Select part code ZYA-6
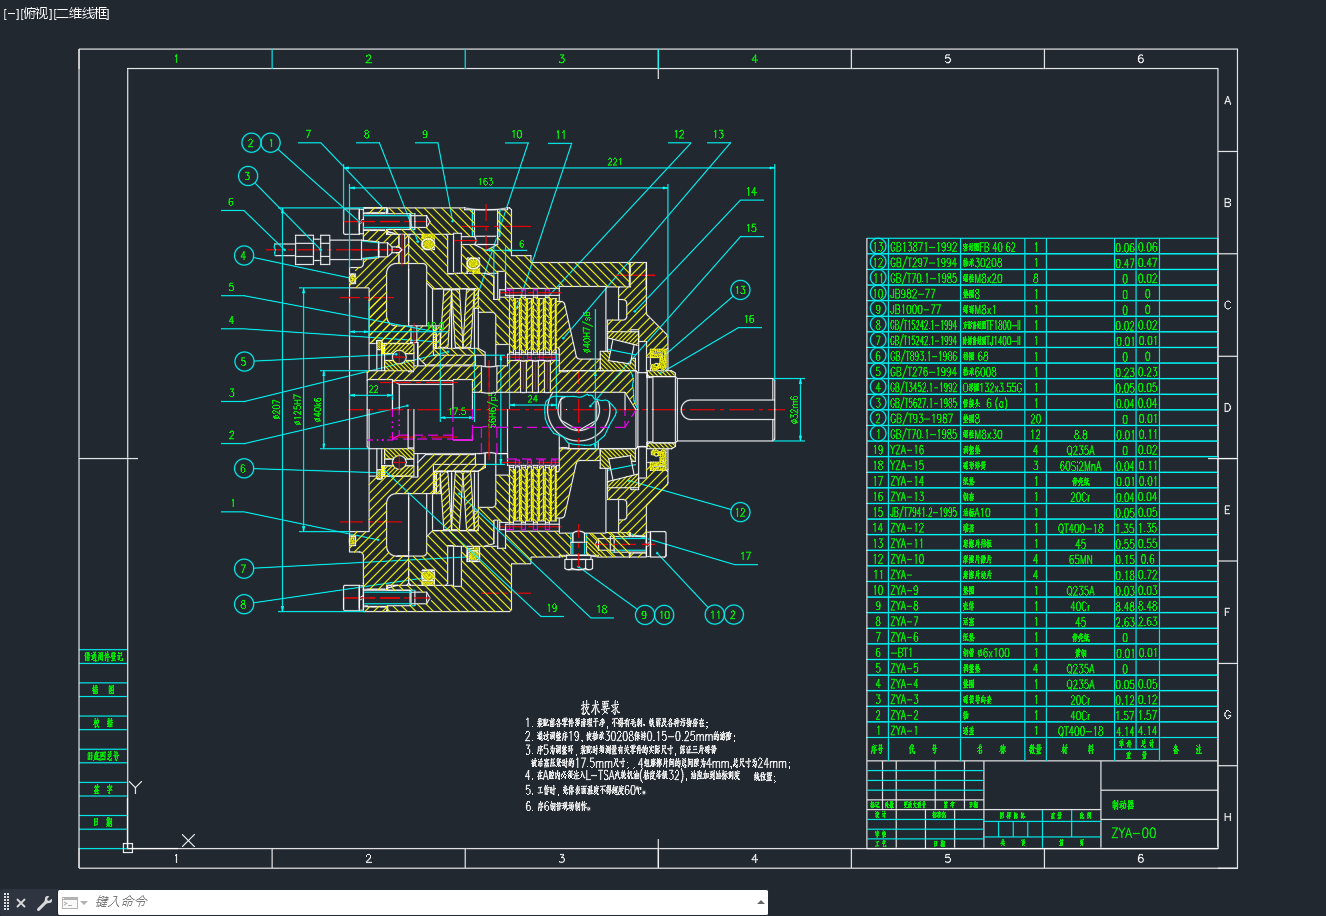Screen dimensions: 1326x916 905,638
